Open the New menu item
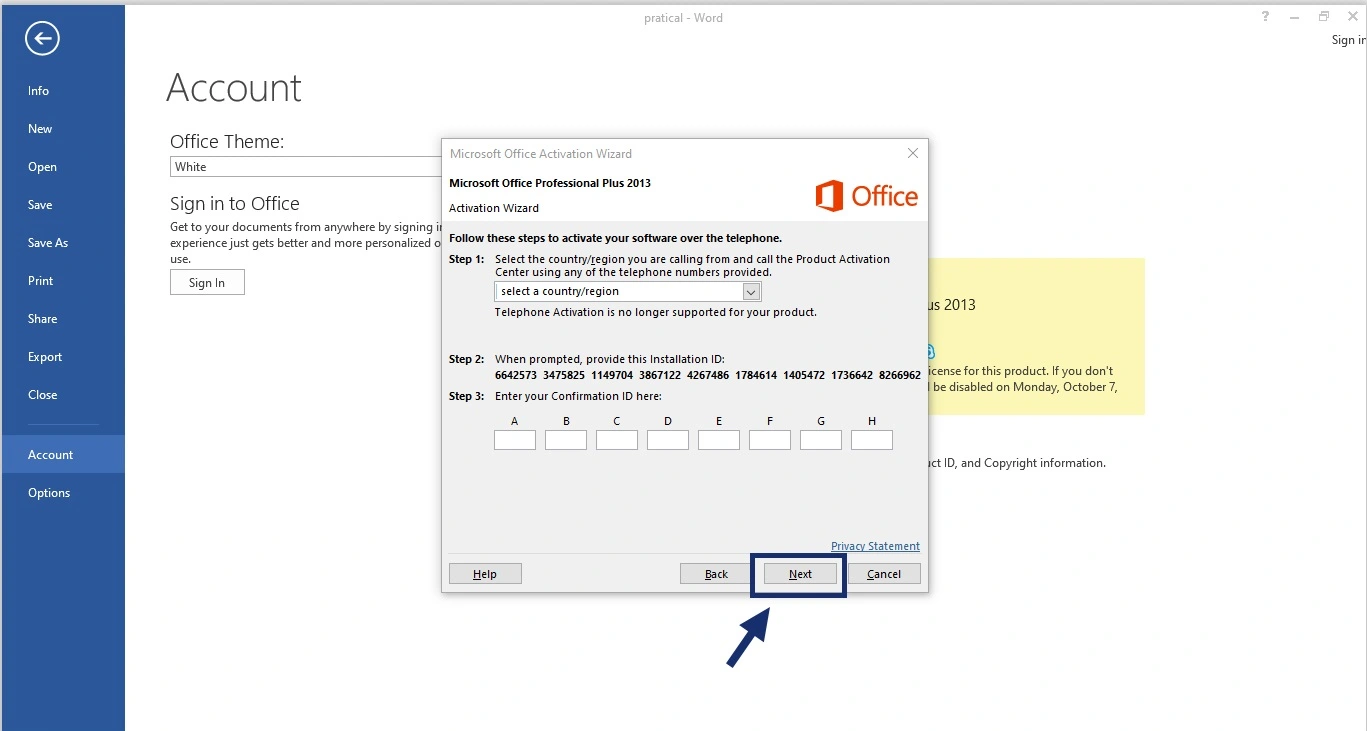Viewport: 1367px width, 731px height. click(x=40, y=129)
